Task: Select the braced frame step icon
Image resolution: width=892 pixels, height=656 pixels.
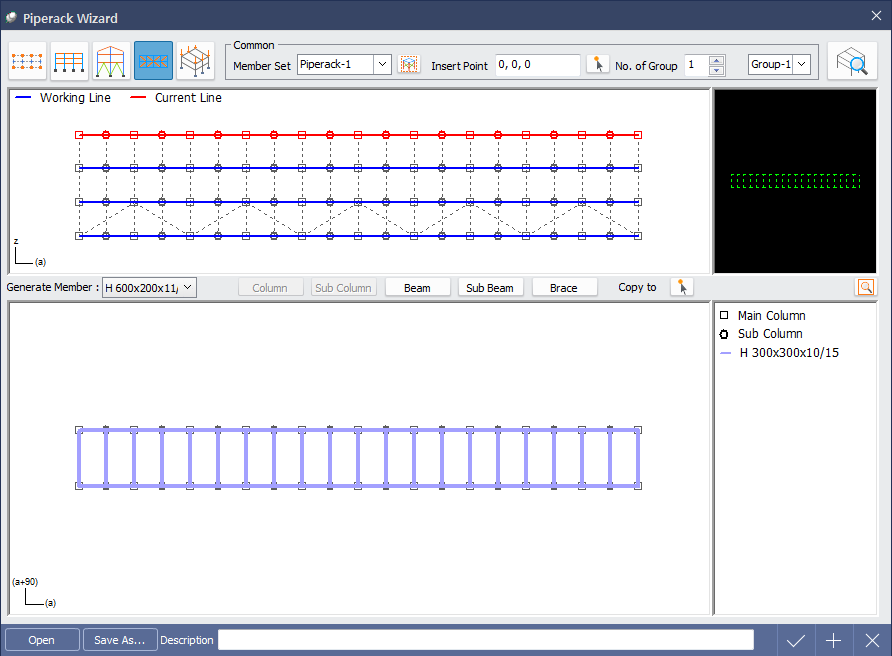Action: [111, 62]
